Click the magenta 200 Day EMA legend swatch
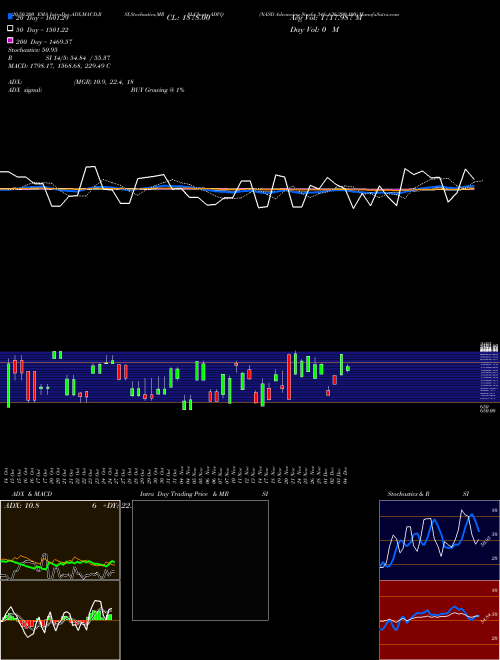This screenshot has width=500, height=660. (10, 41)
